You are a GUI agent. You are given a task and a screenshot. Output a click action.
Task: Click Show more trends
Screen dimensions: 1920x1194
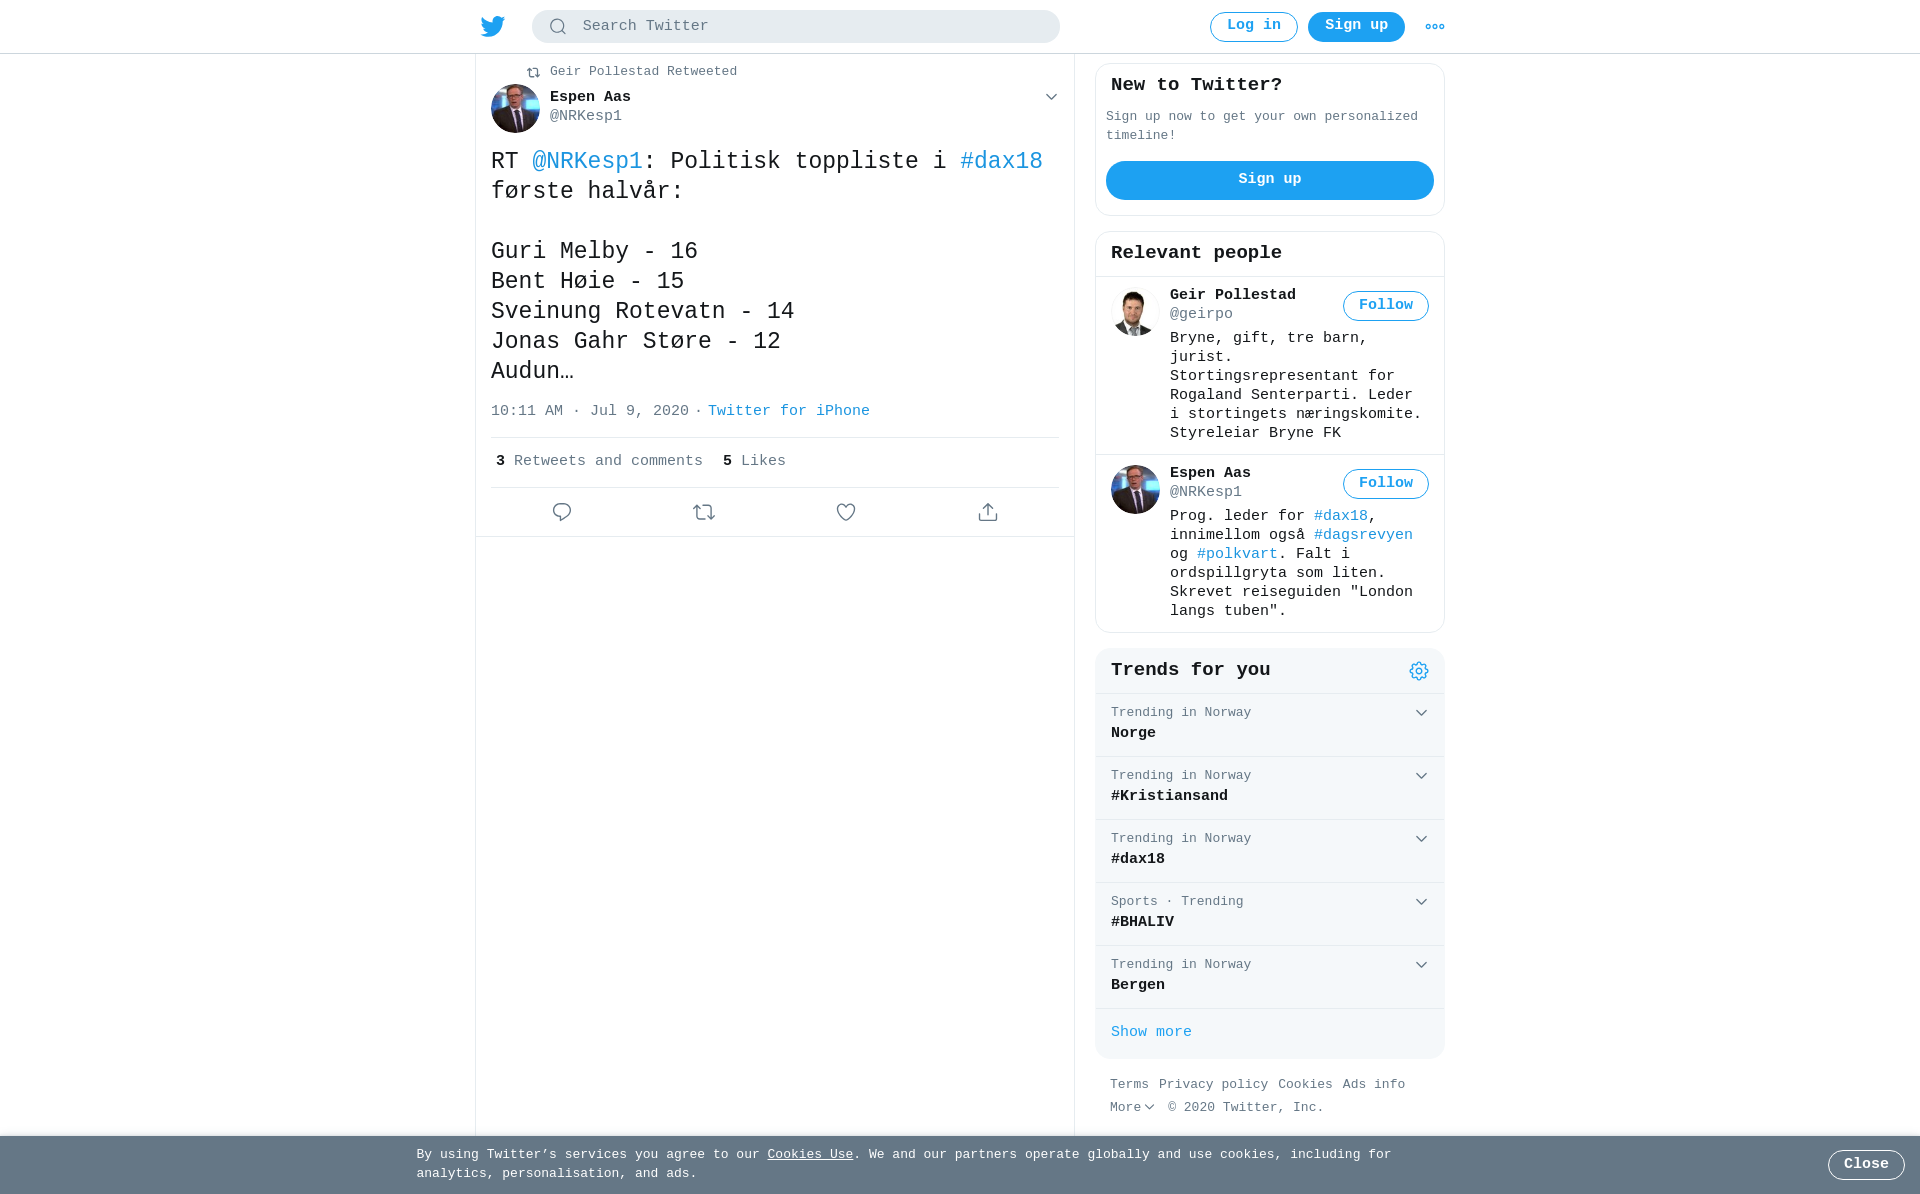pyautogui.click(x=1151, y=1032)
